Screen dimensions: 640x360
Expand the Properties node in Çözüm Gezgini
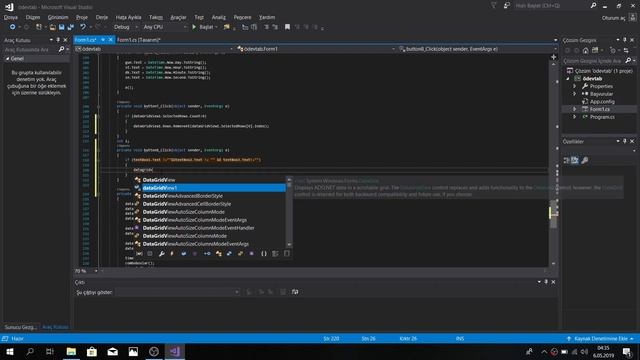click(575, 86)
